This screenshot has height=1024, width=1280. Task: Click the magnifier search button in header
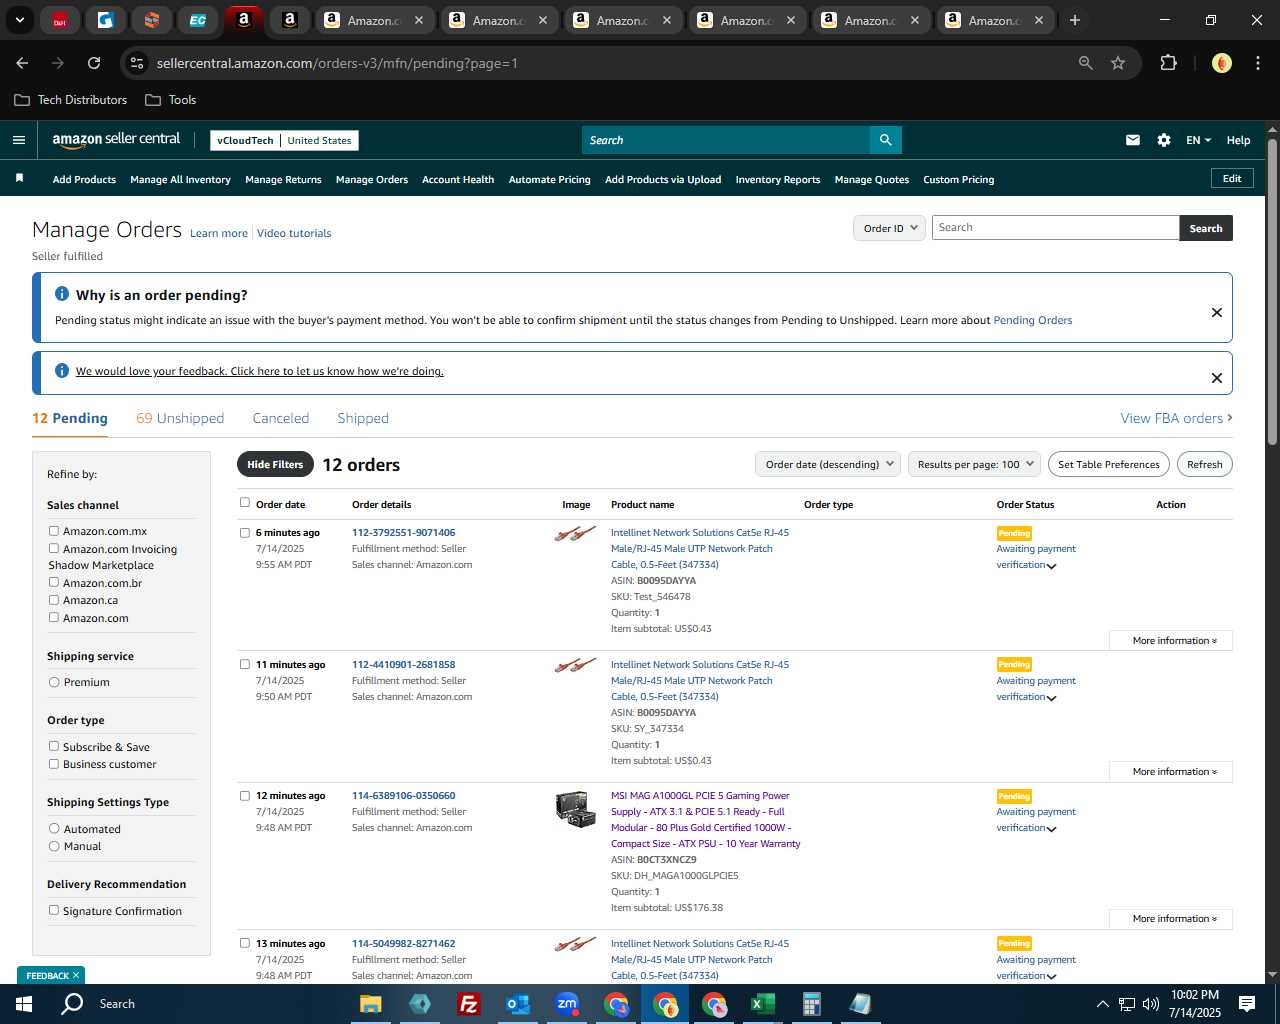[885, 140]
